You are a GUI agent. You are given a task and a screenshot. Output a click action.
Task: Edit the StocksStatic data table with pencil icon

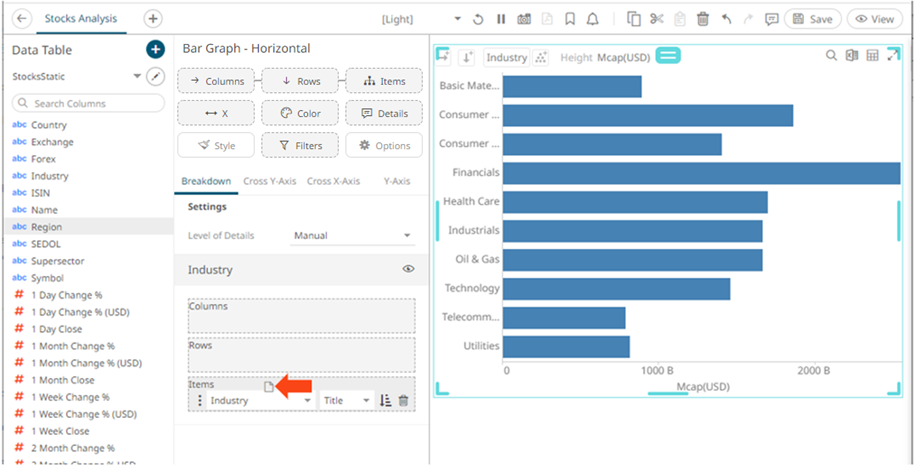click(x=155, y=77)
